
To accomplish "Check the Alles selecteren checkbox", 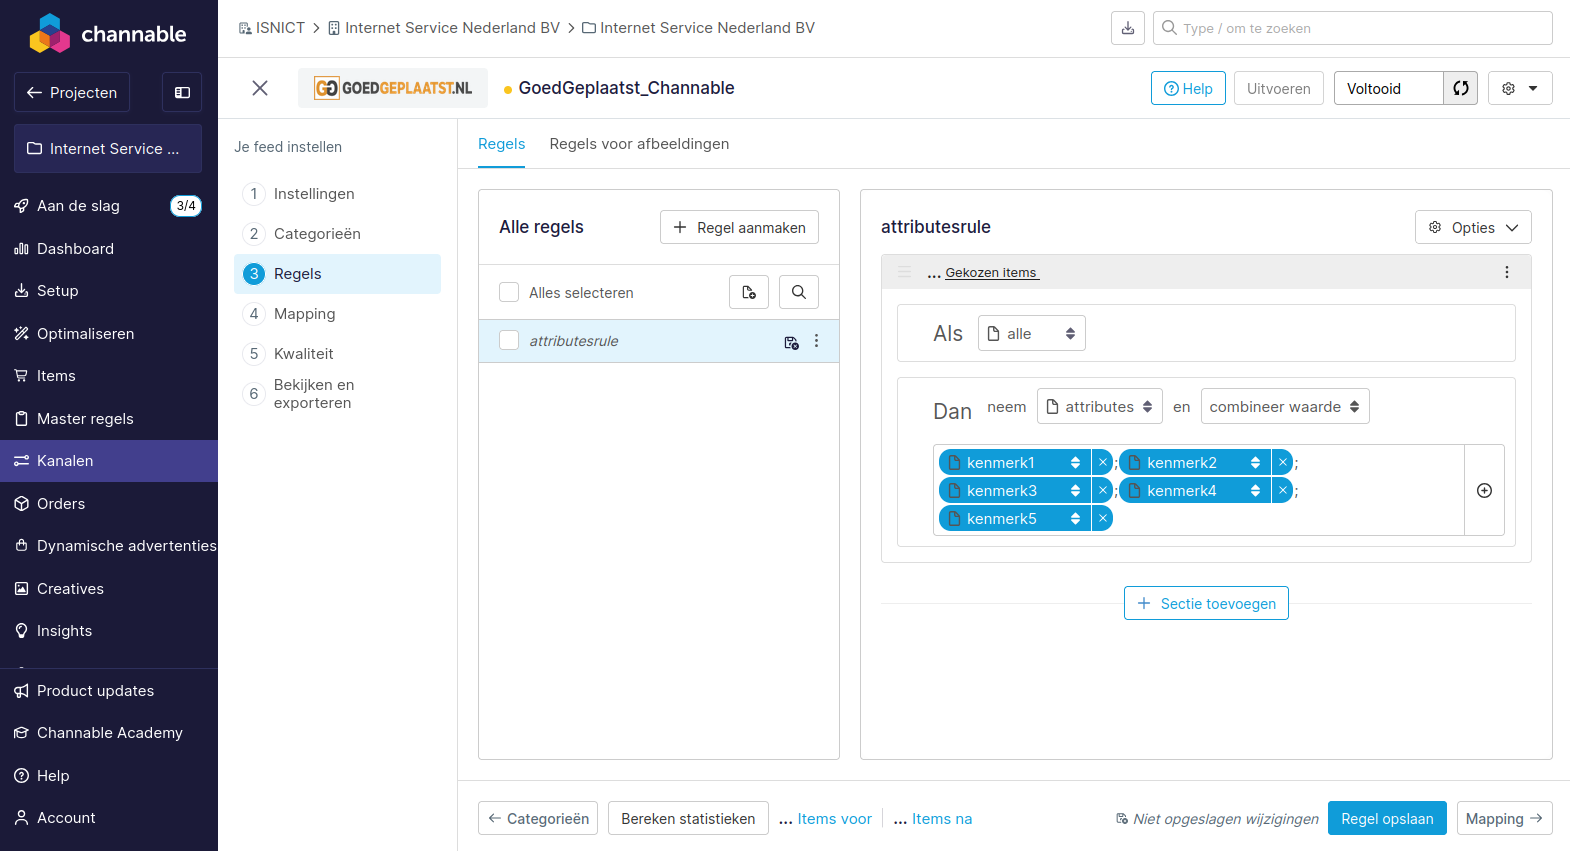I will [x=509, y=292].
